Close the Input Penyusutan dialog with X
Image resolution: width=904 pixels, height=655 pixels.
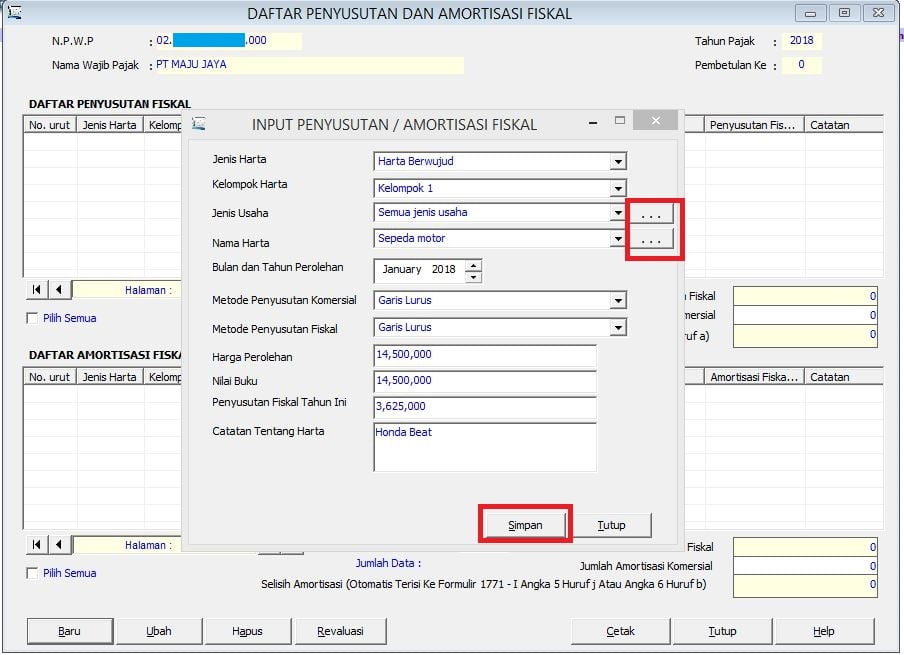tap(656, 121)
